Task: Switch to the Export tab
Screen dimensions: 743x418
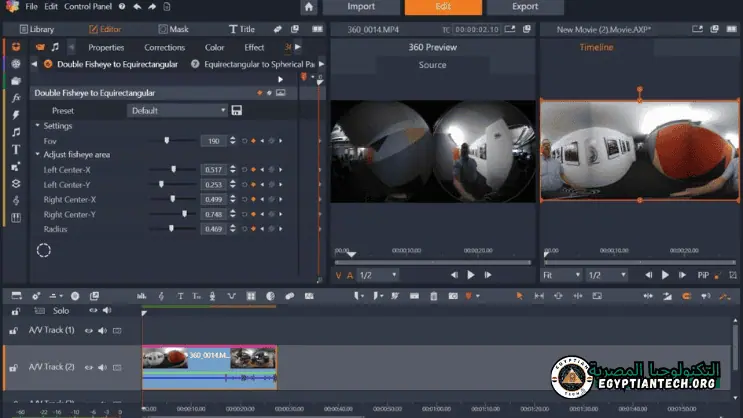Action: click(x=525, y=7)
